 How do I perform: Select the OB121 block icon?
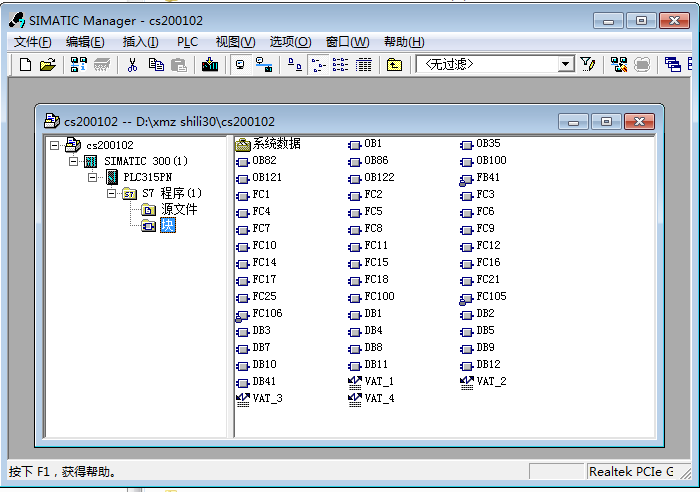coord(242,179)
